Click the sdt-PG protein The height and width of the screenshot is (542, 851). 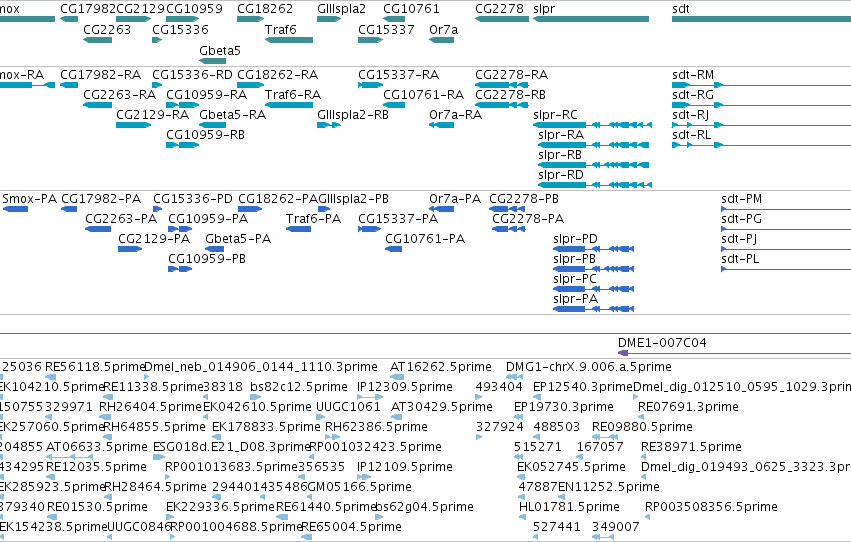pyautogui.click(x=786, y=229)
